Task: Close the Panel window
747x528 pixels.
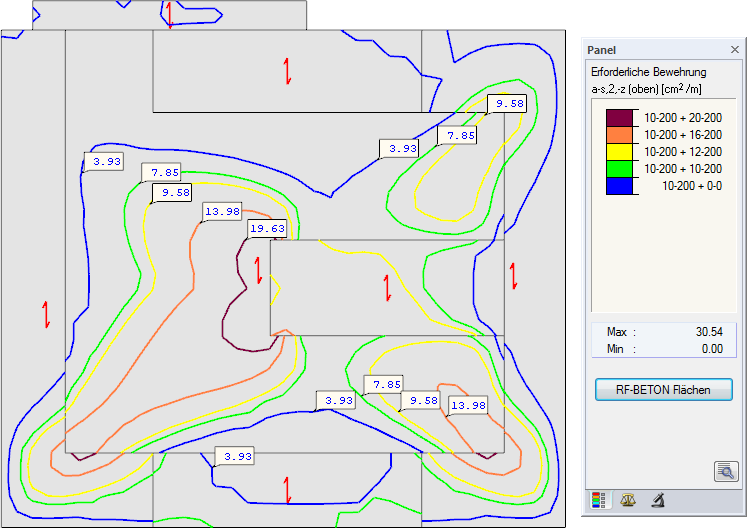Action: [735, 50]
